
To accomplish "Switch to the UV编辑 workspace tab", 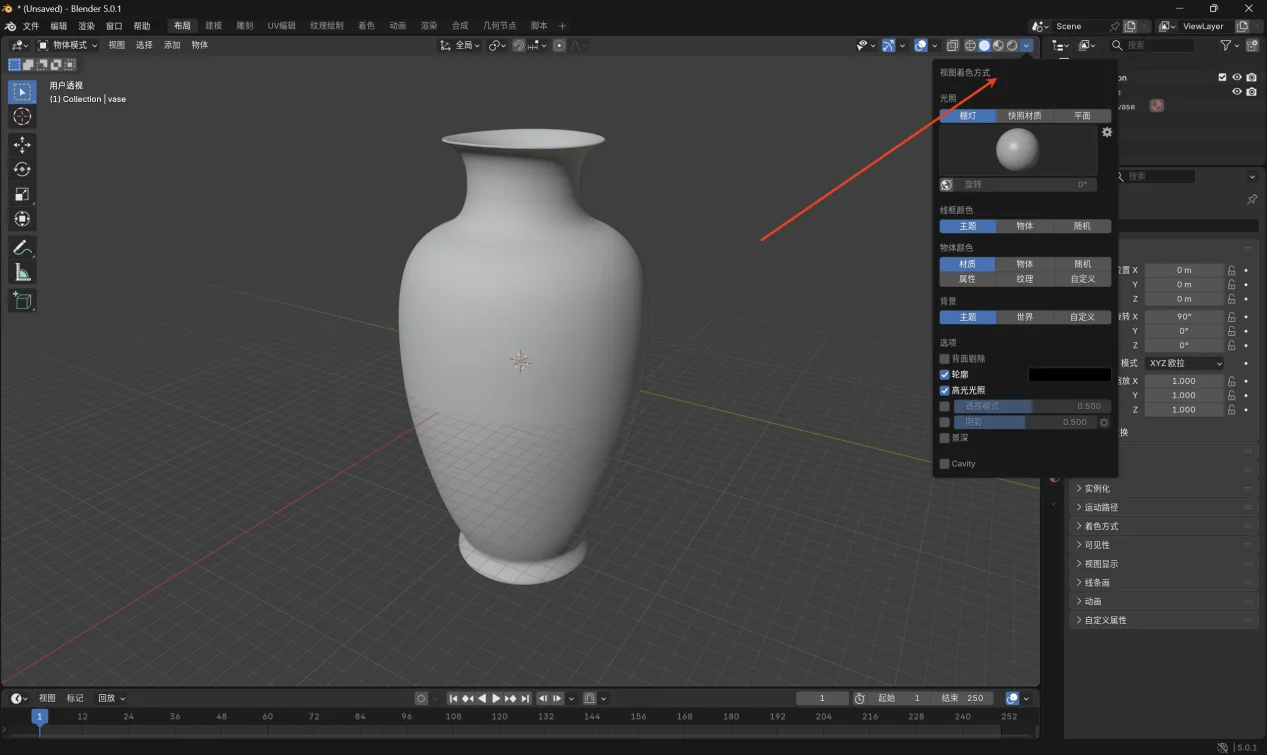I will 281,26.
